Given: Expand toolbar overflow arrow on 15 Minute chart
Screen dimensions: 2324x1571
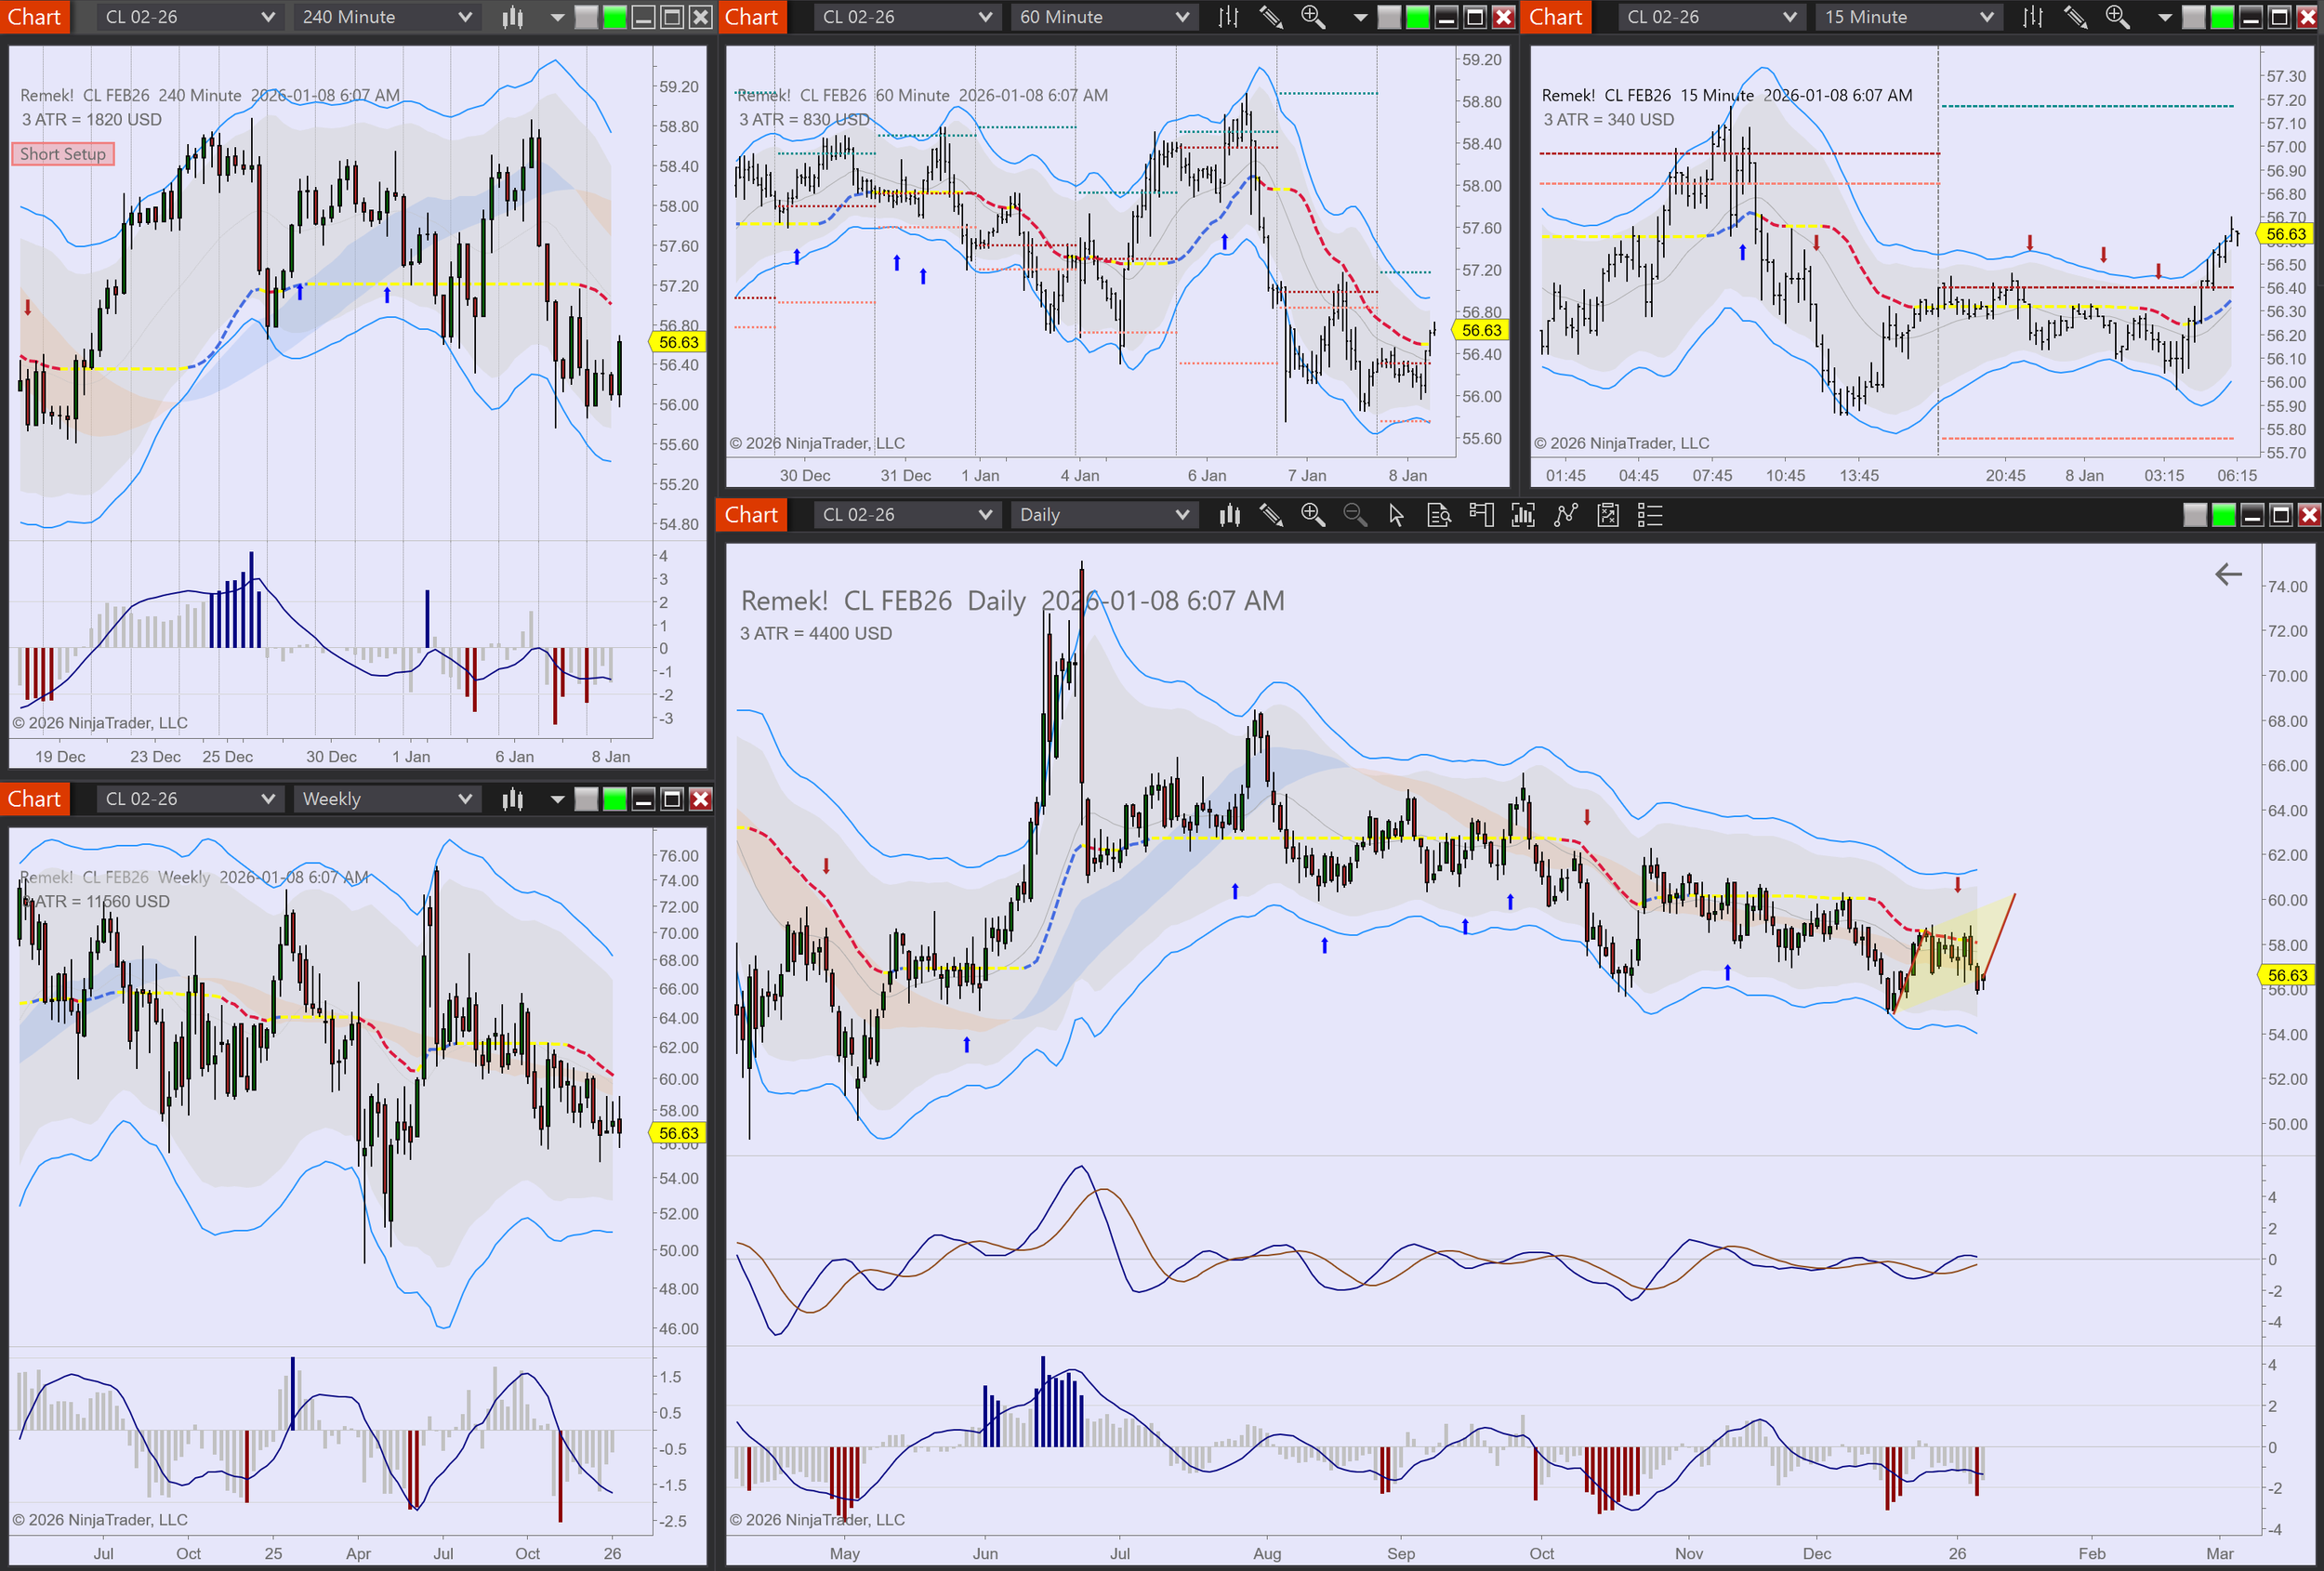Looking at the screenshot, I should 2165,17.
